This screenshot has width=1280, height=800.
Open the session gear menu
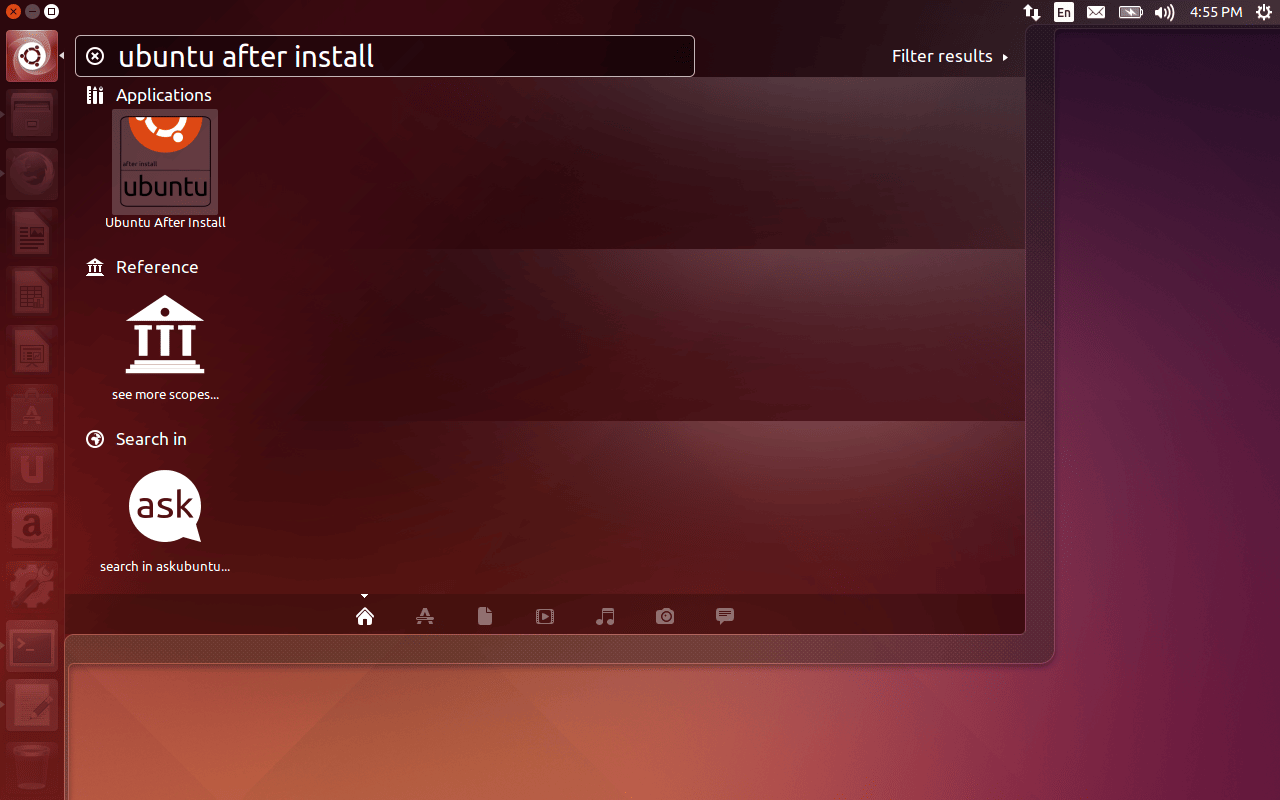[x=1263, y=12]
